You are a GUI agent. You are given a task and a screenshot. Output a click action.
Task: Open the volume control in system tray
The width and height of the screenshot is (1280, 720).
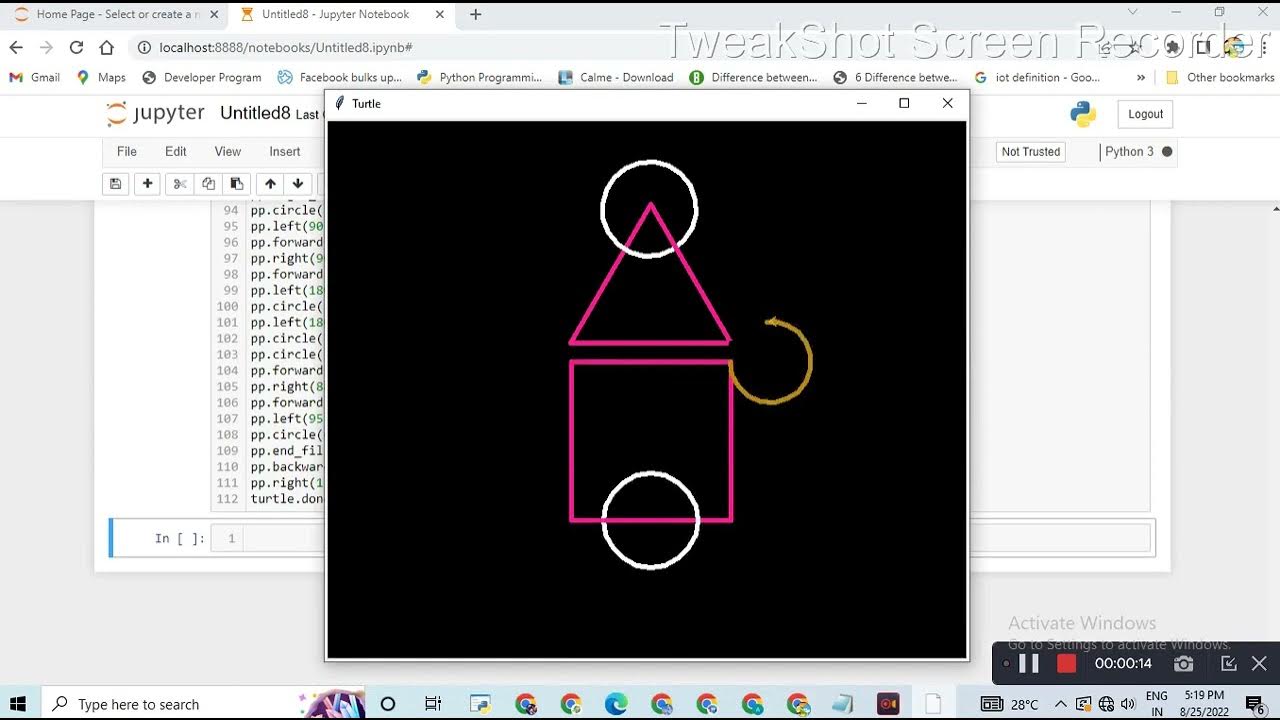click(1129, 704)
